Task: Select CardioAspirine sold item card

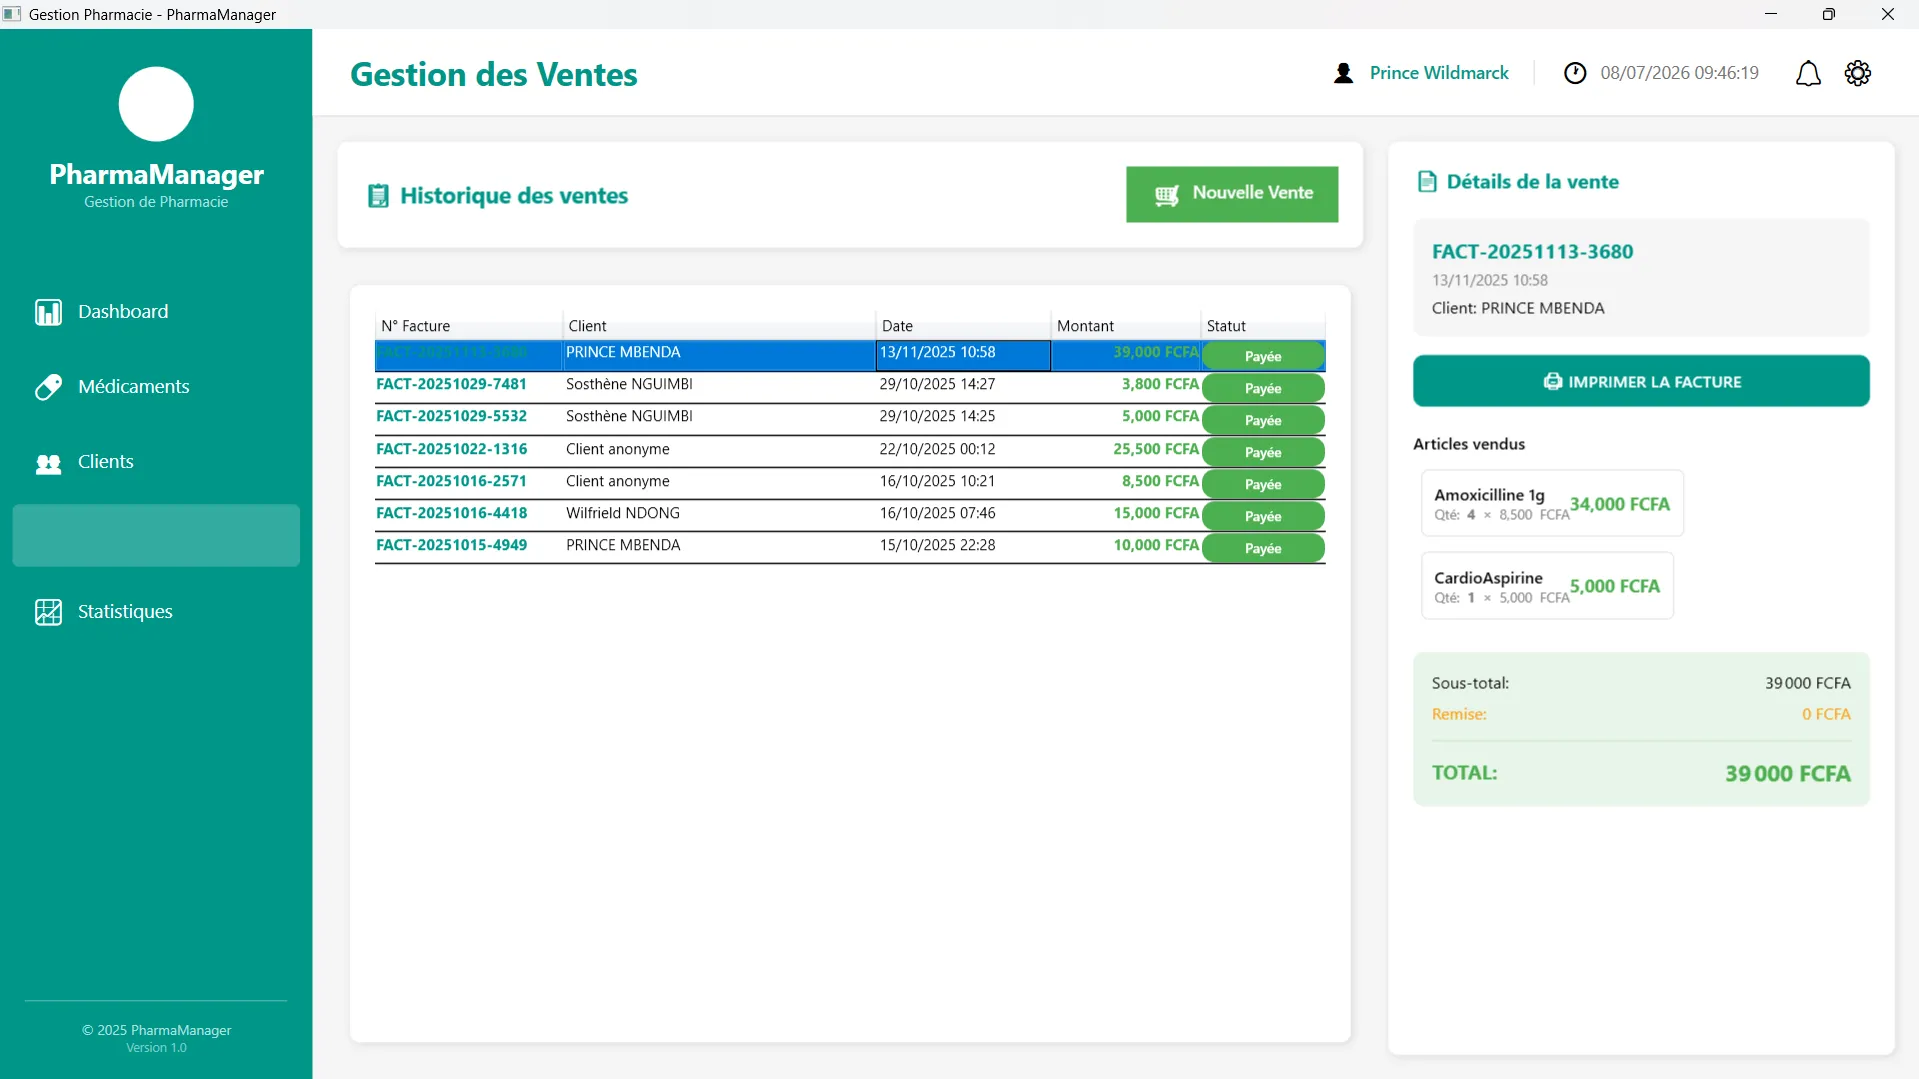Action: 1547,586
